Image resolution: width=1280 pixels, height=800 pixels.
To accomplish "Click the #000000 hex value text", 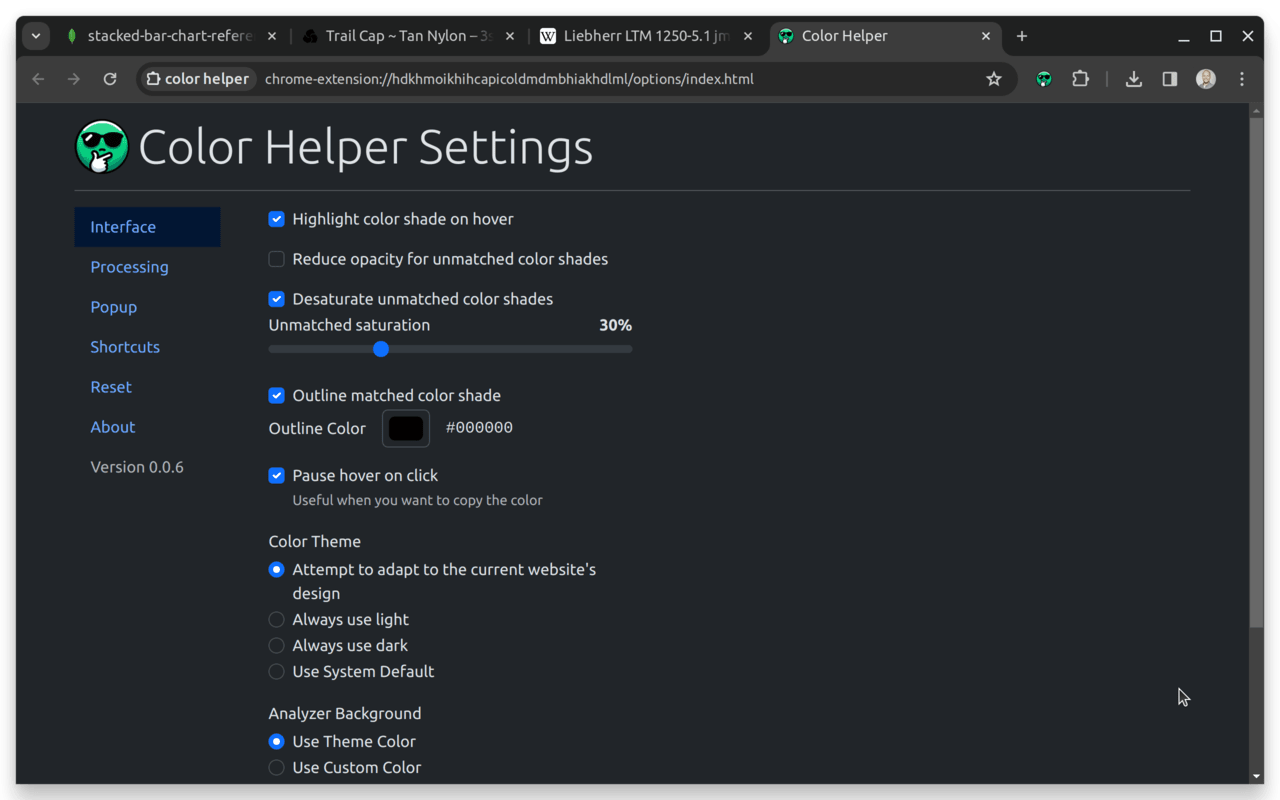I will point(479,428).
